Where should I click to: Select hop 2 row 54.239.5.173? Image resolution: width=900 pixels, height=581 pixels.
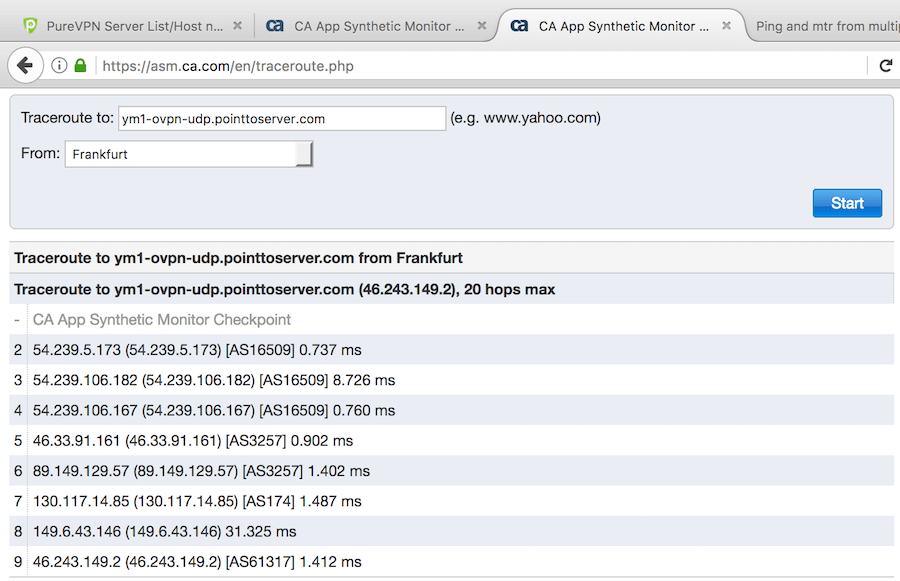coord(451,350)
